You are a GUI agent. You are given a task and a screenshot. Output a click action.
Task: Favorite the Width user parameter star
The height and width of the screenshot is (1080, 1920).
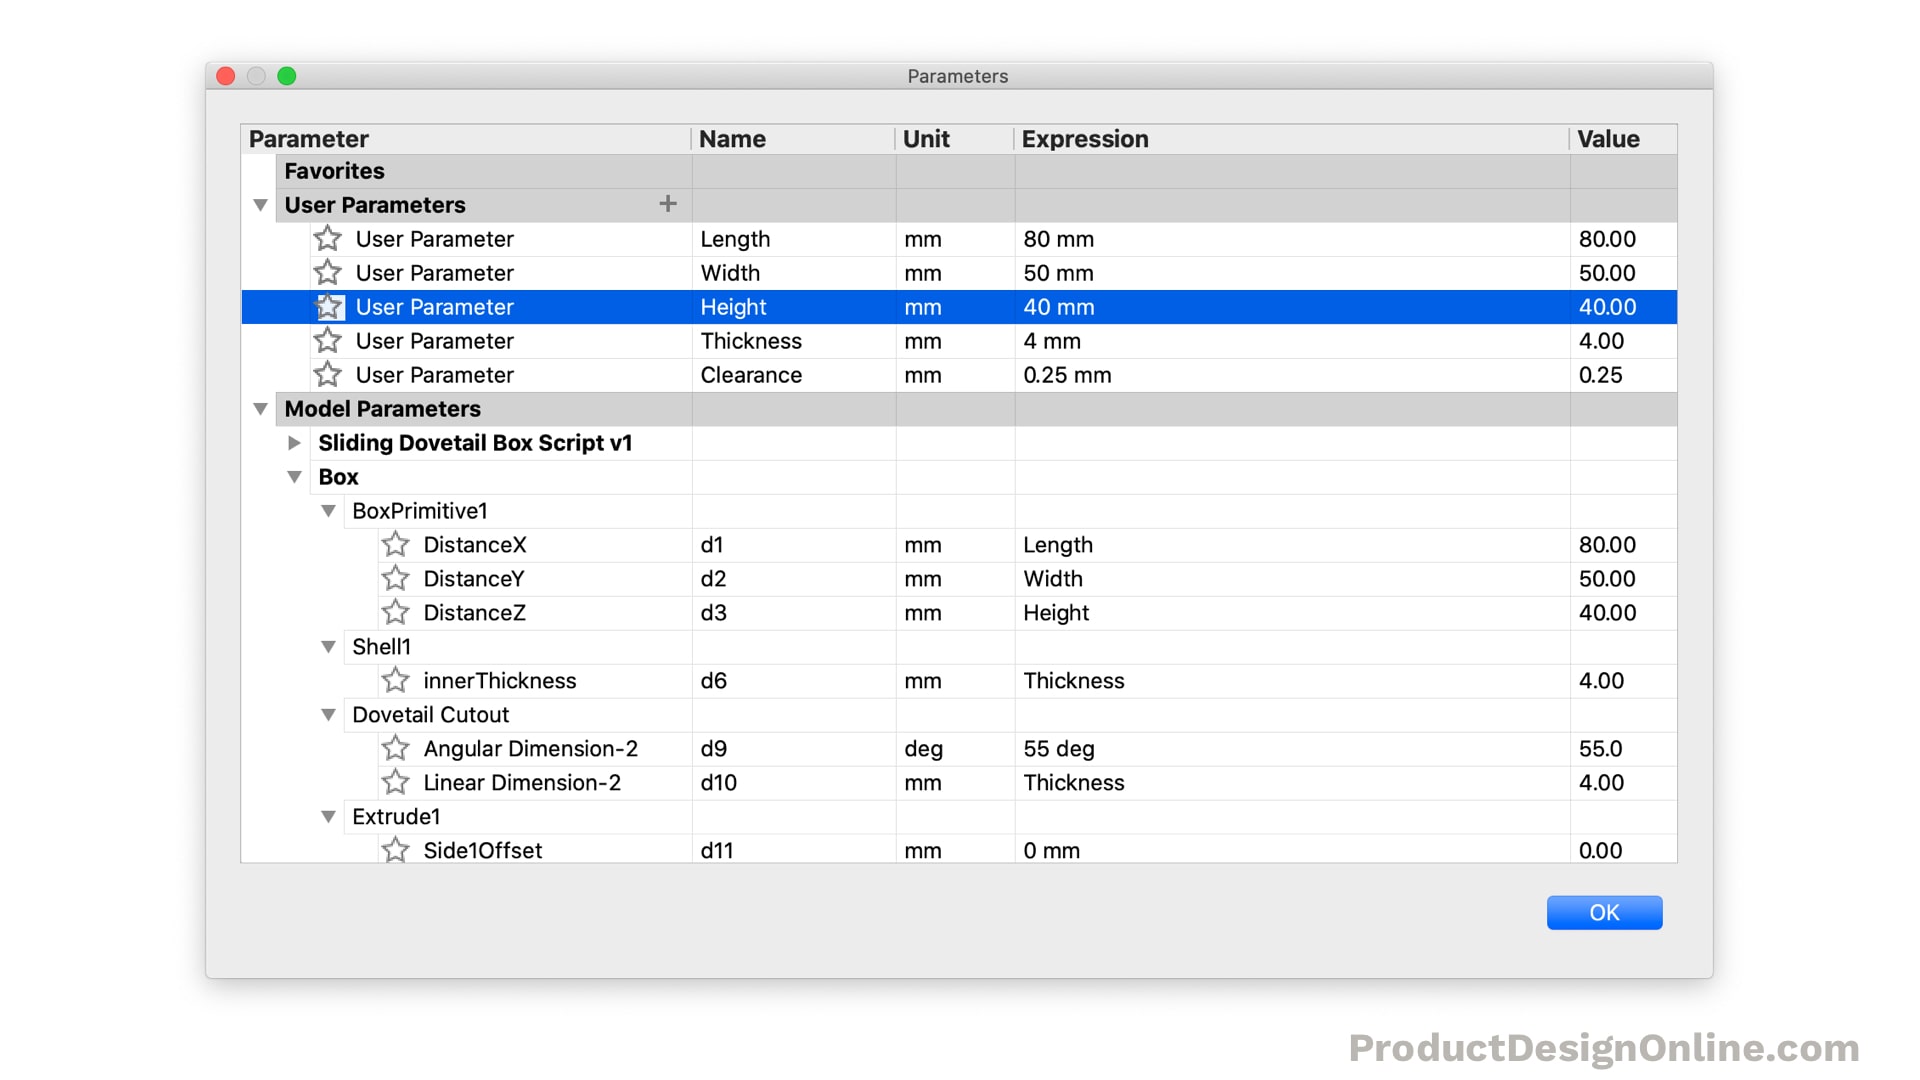327,273
